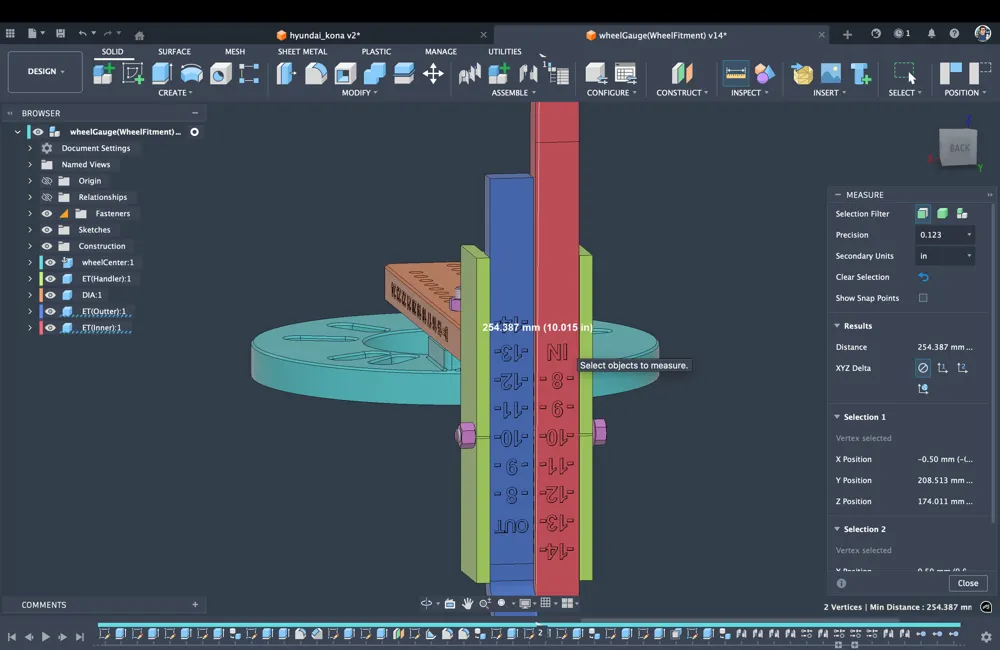
Task: Choose the Revolve tool
Action: (x=191, y=73)
